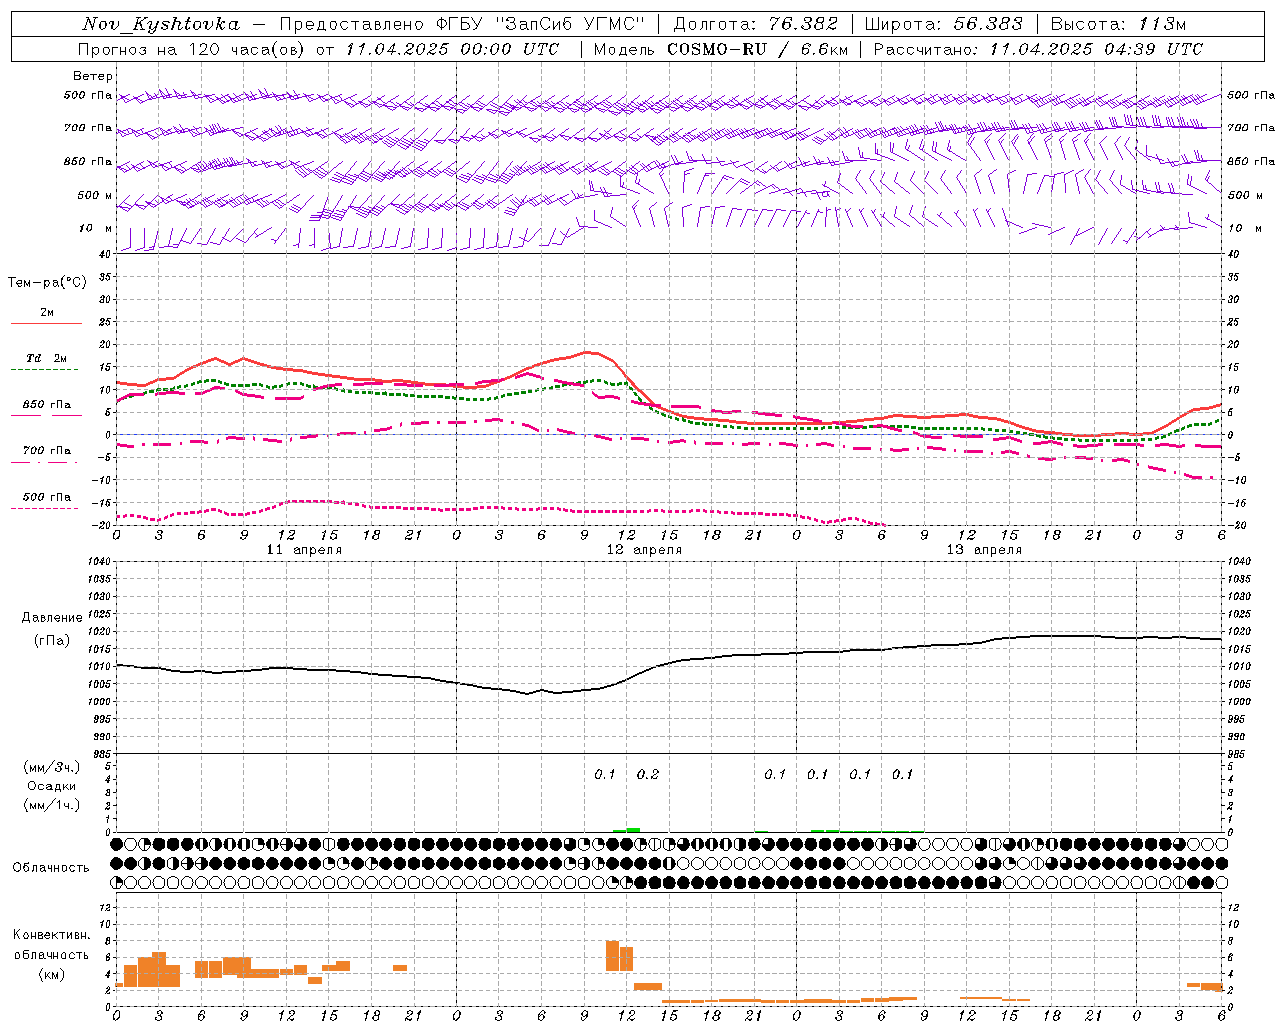Click the 11 апреля date label

pyautogui.click(x=304, y=550)
